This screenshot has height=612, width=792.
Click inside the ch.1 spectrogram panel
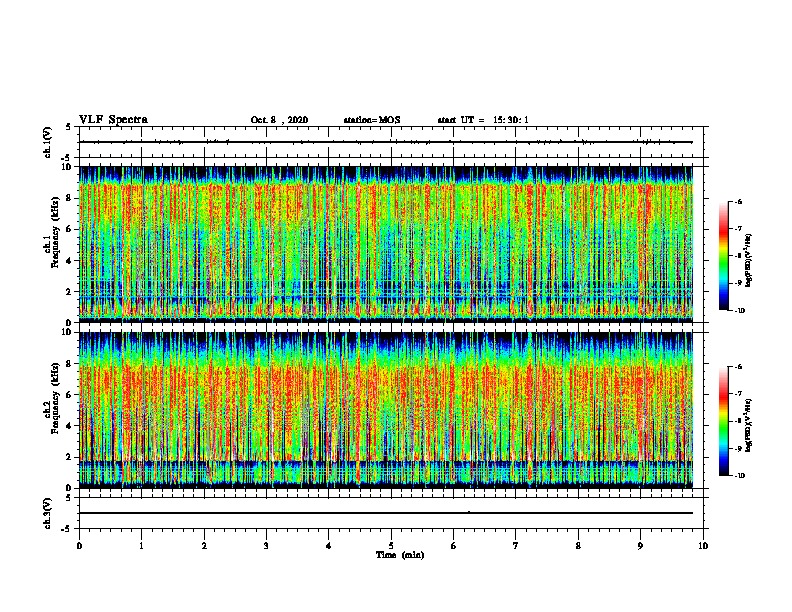[386, 244]
